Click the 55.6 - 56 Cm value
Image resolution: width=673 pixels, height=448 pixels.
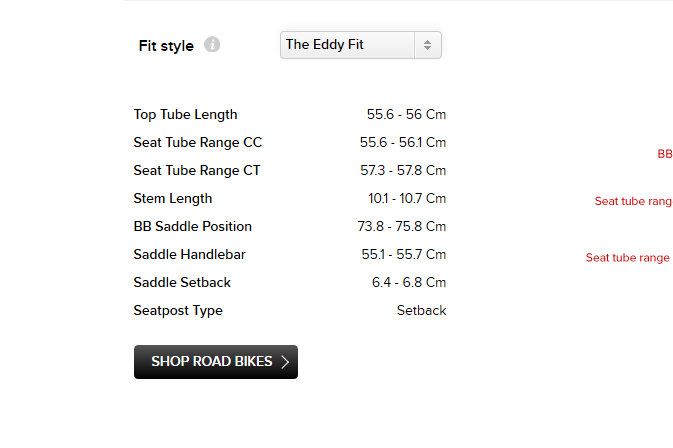(x=406, y=115)
